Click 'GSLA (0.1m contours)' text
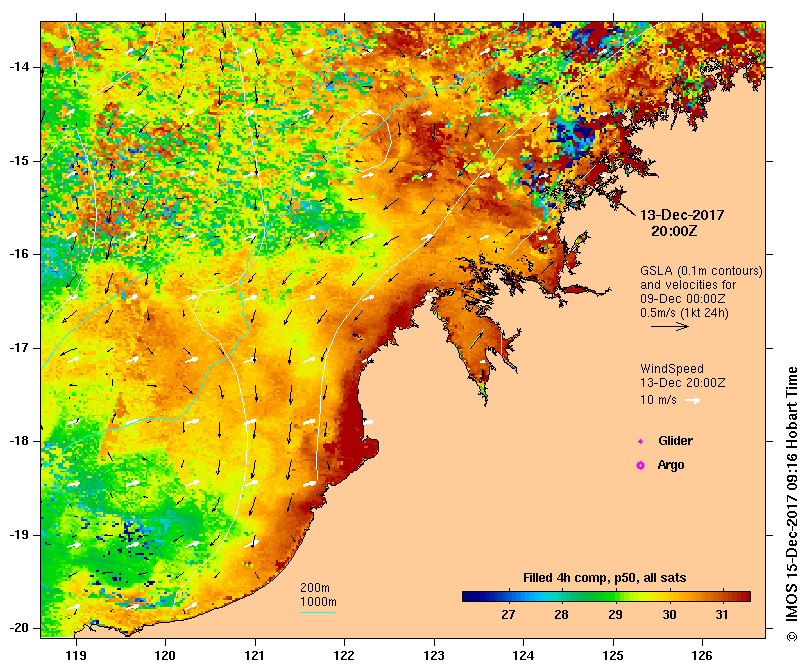 pos(701,271)
